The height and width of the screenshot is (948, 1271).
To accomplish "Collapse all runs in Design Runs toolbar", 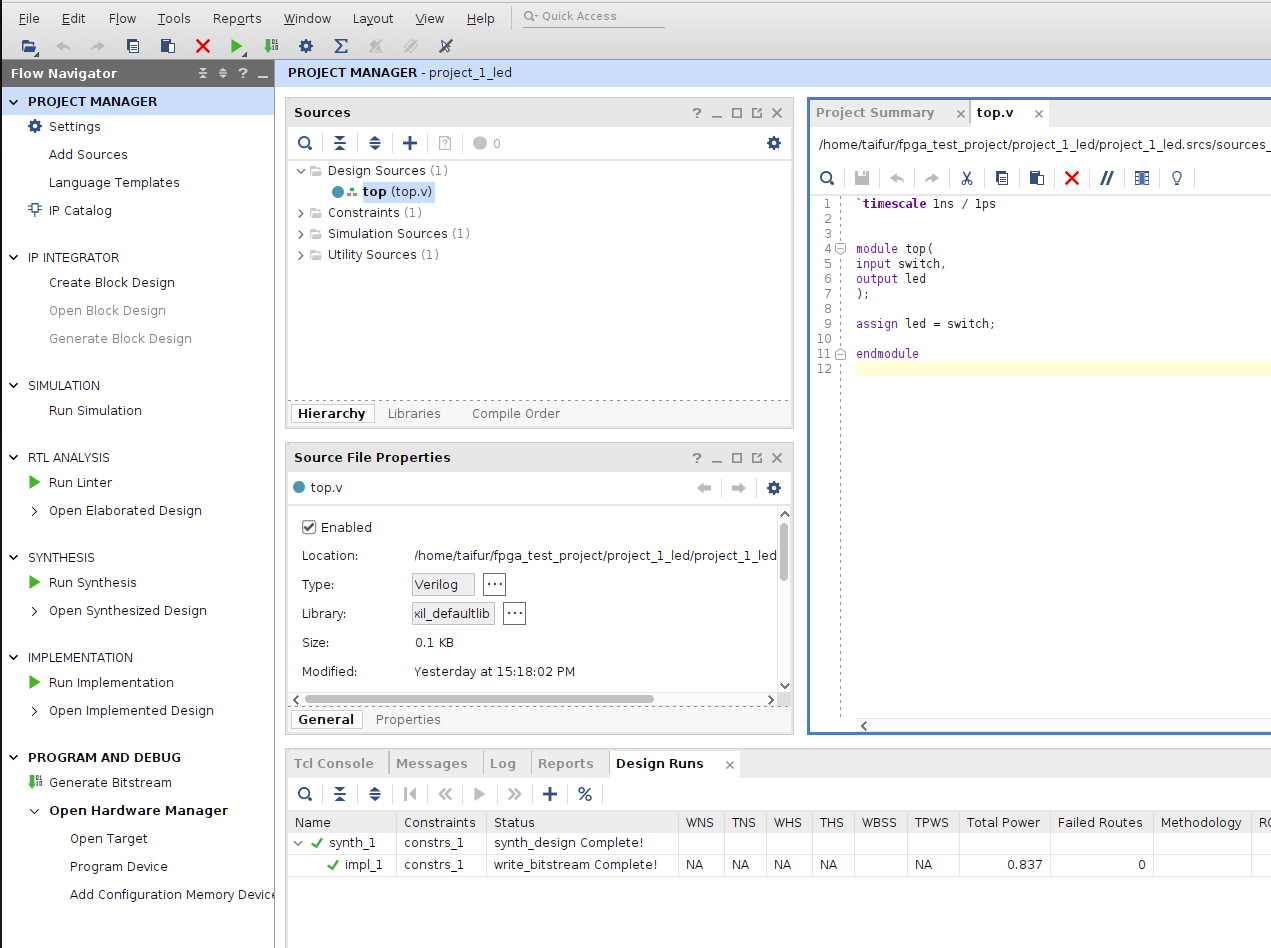I will (x=340, y=794).
